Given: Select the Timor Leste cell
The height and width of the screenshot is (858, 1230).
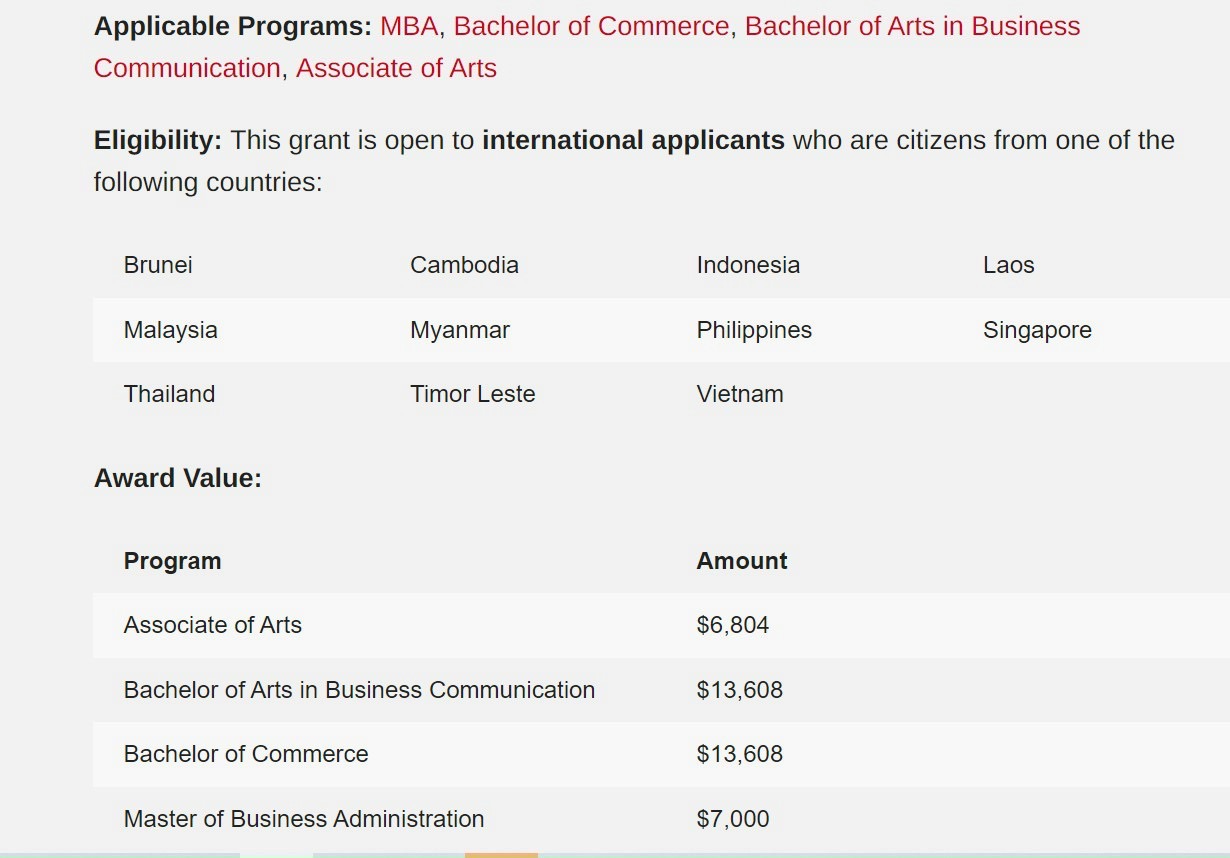Looking at the screenshot, I should 472,394.
